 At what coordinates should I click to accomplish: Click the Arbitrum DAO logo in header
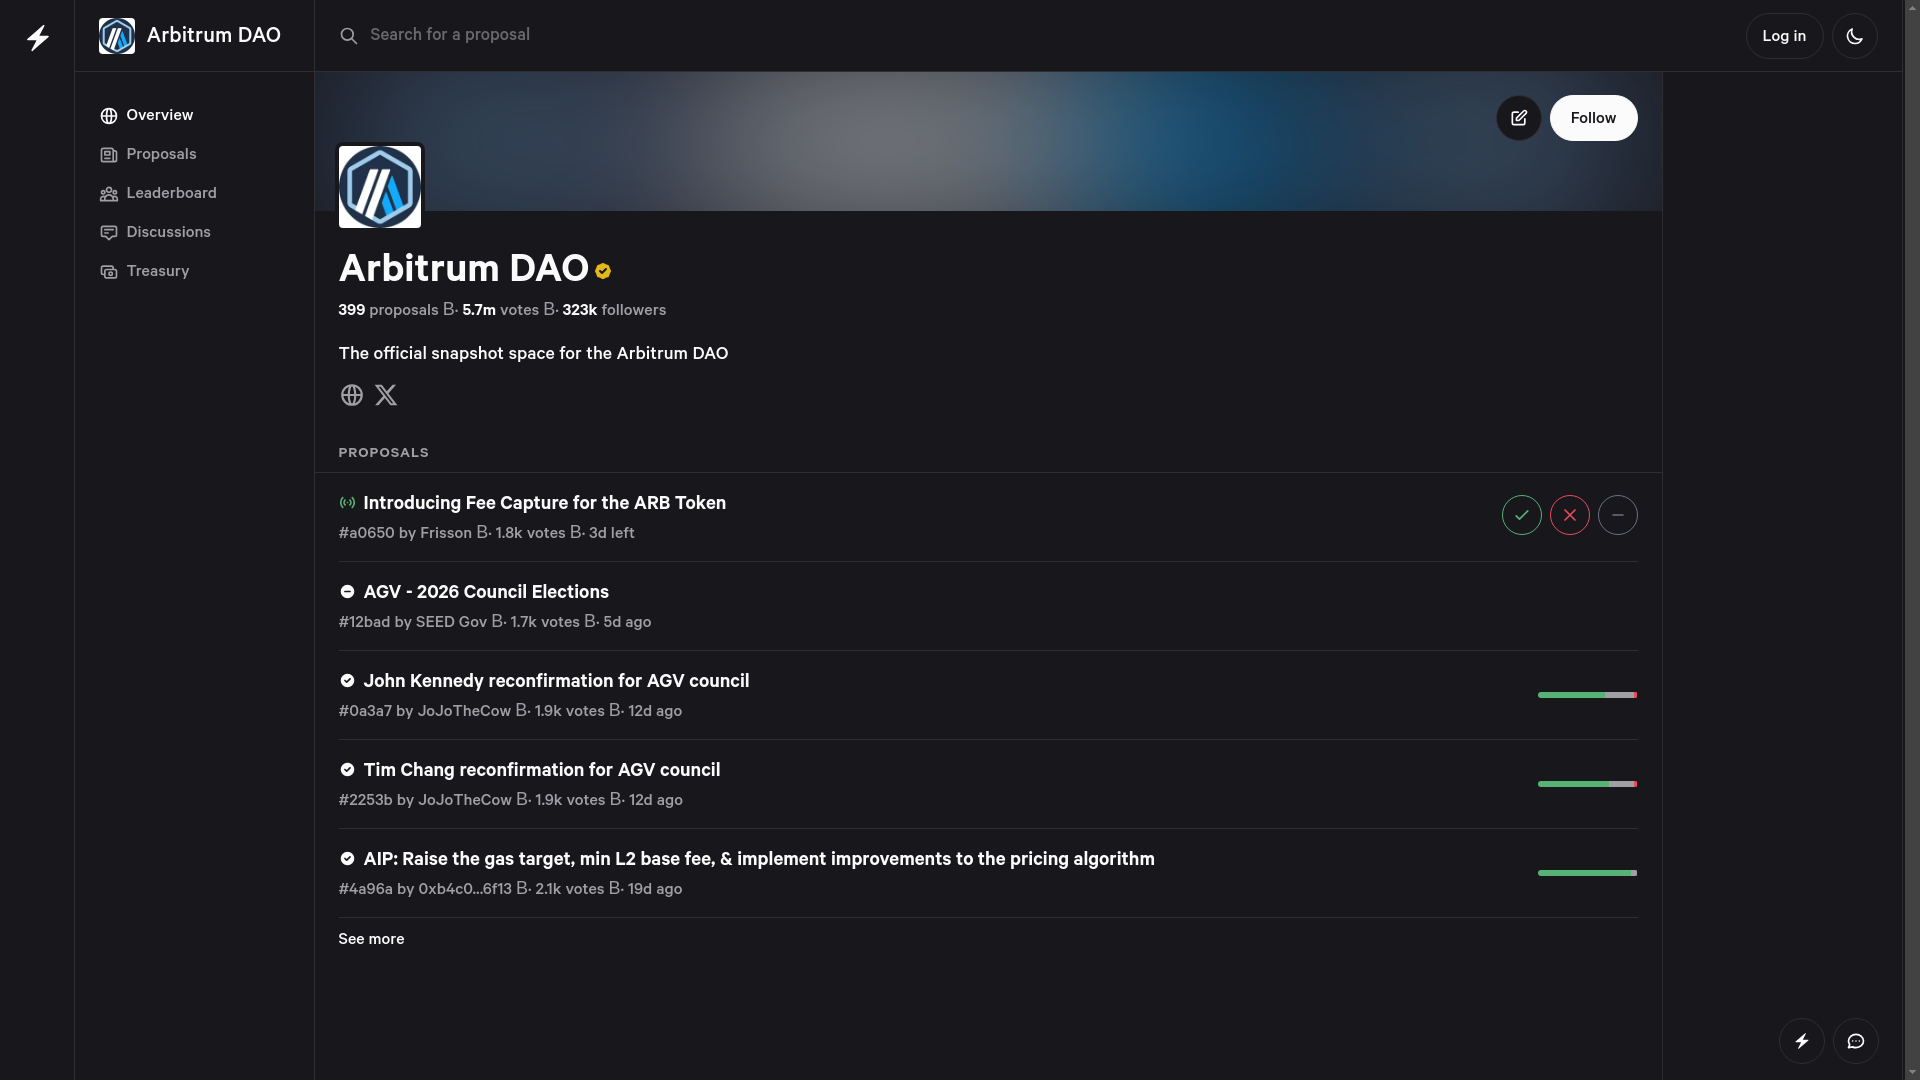(x=117, y=36)
